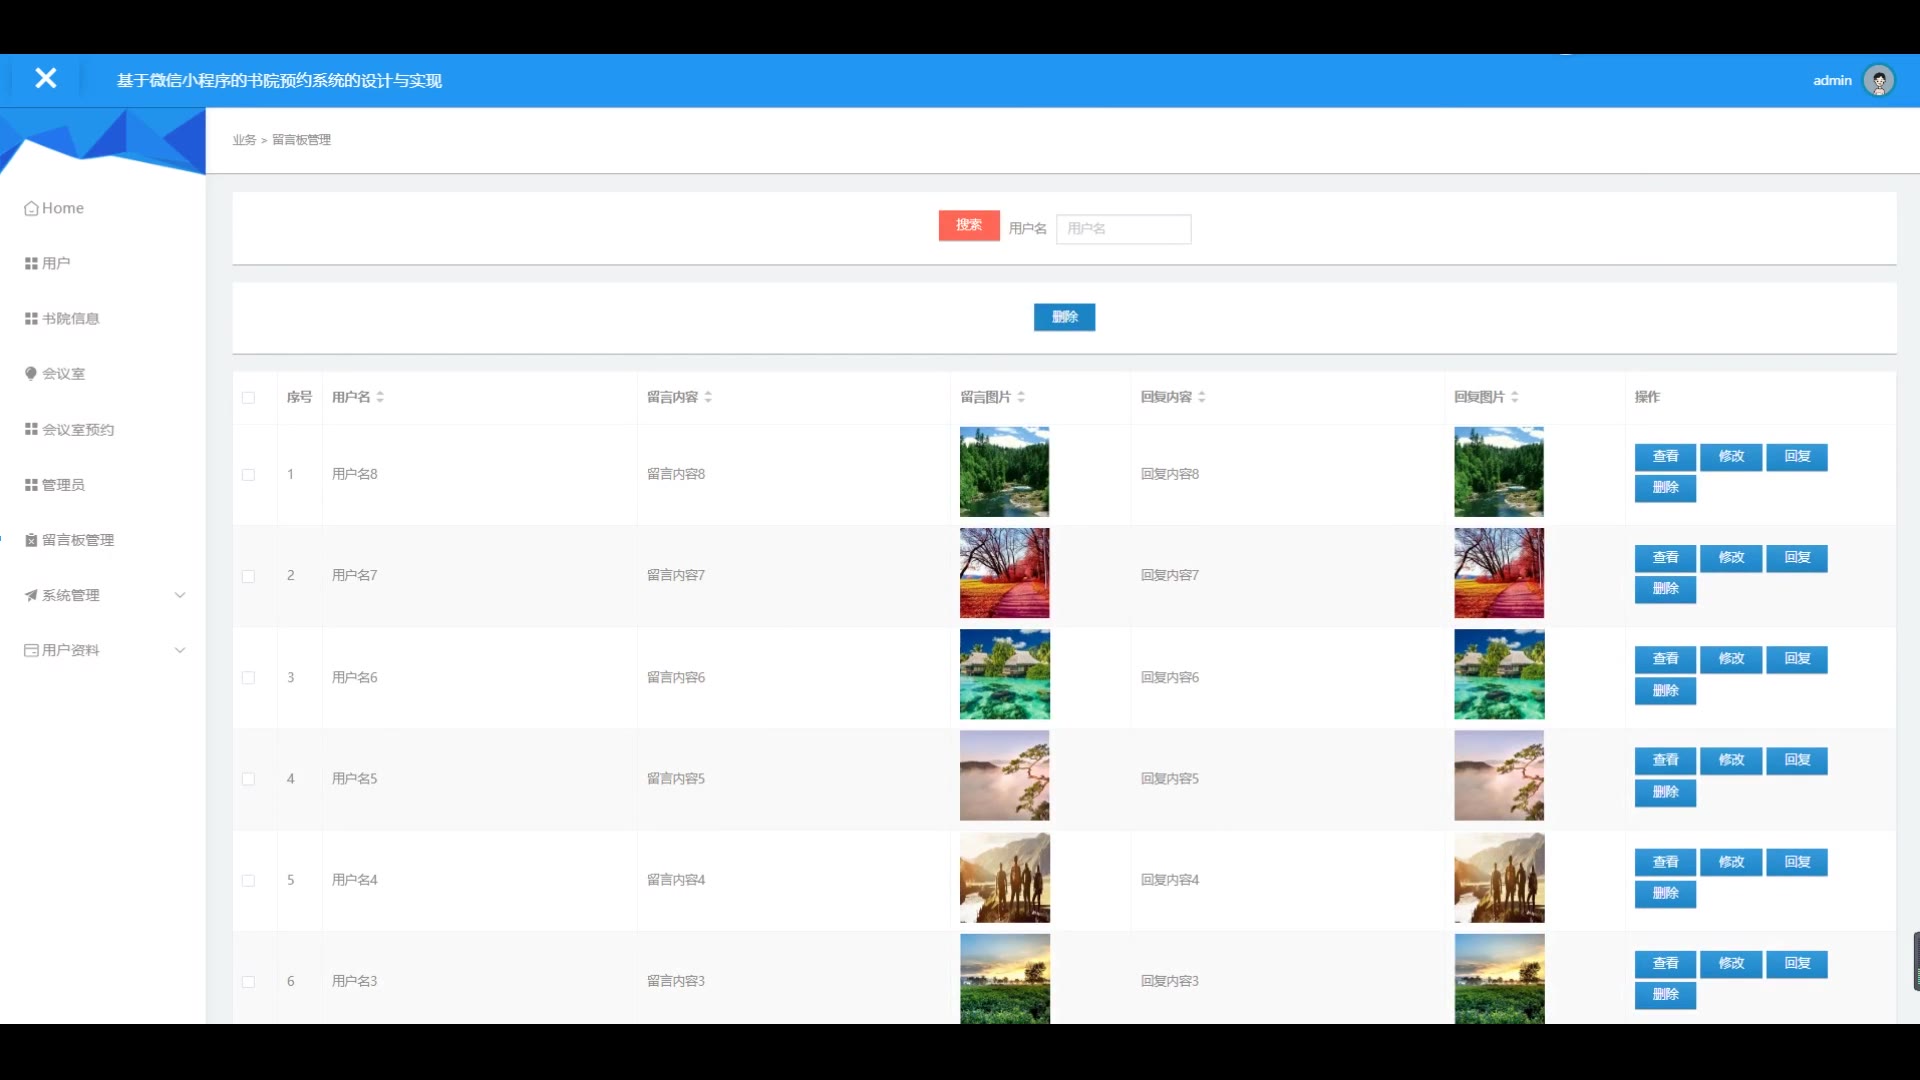Click the 书院信息 grid icon
Viewport: 1920px width, 1080px height.
(31, 318)
